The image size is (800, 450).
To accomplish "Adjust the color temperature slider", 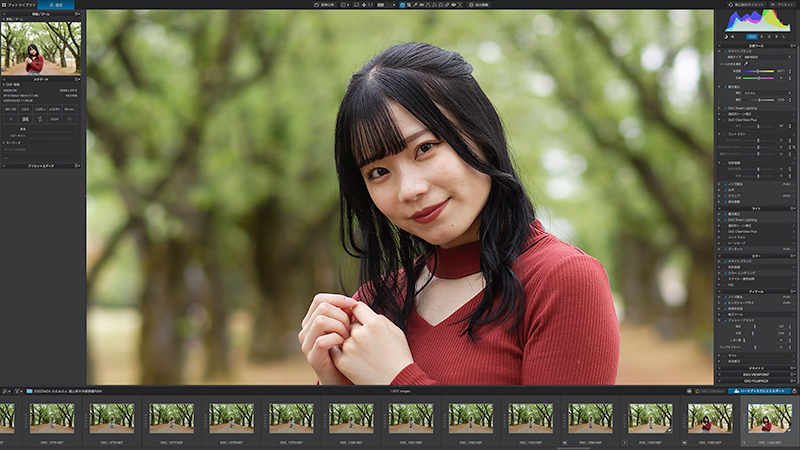I will coord(758,71).
